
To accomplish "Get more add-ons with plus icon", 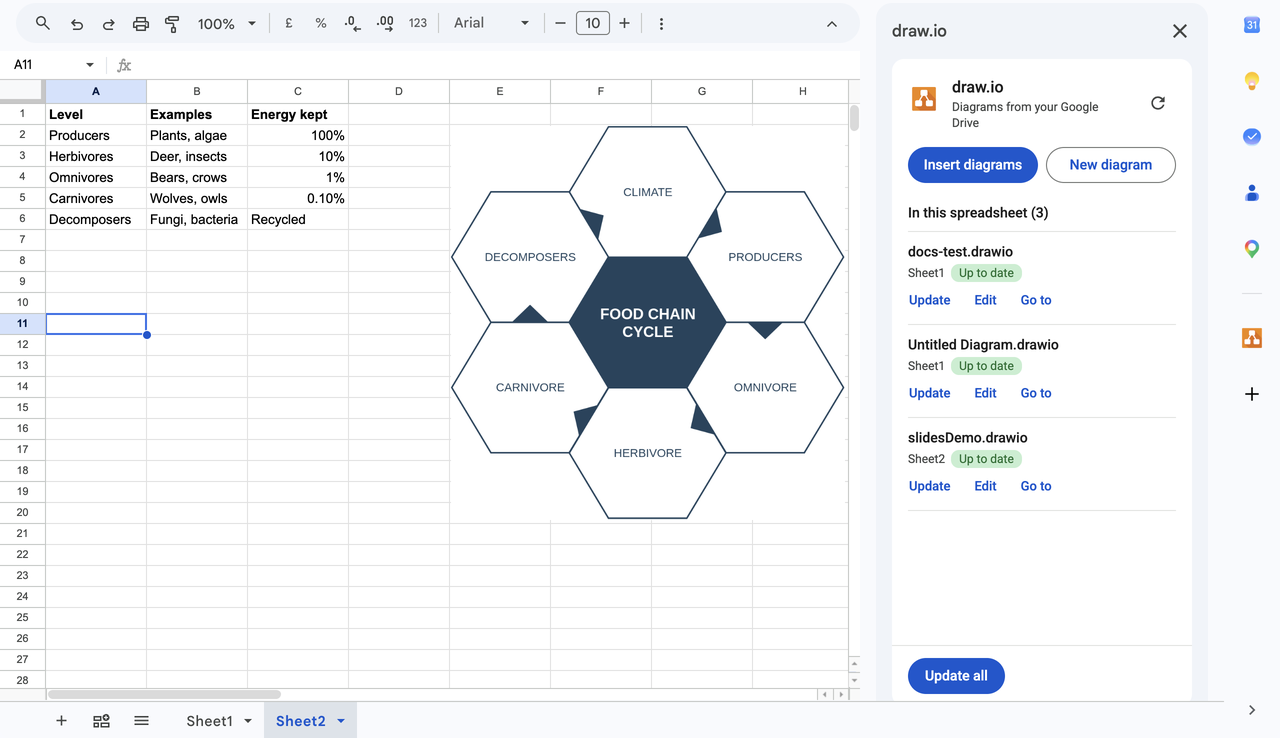I will [1252, 394].
